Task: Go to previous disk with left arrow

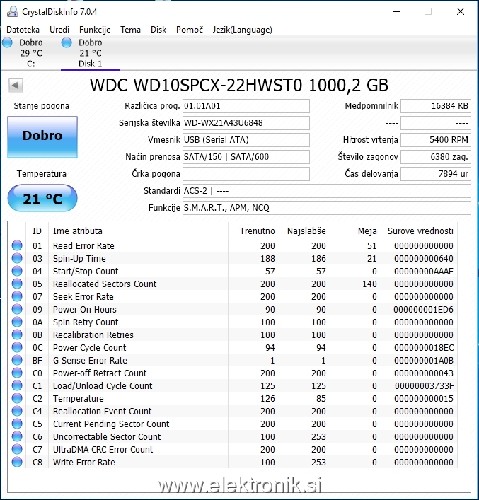Action: pos(15,85)
